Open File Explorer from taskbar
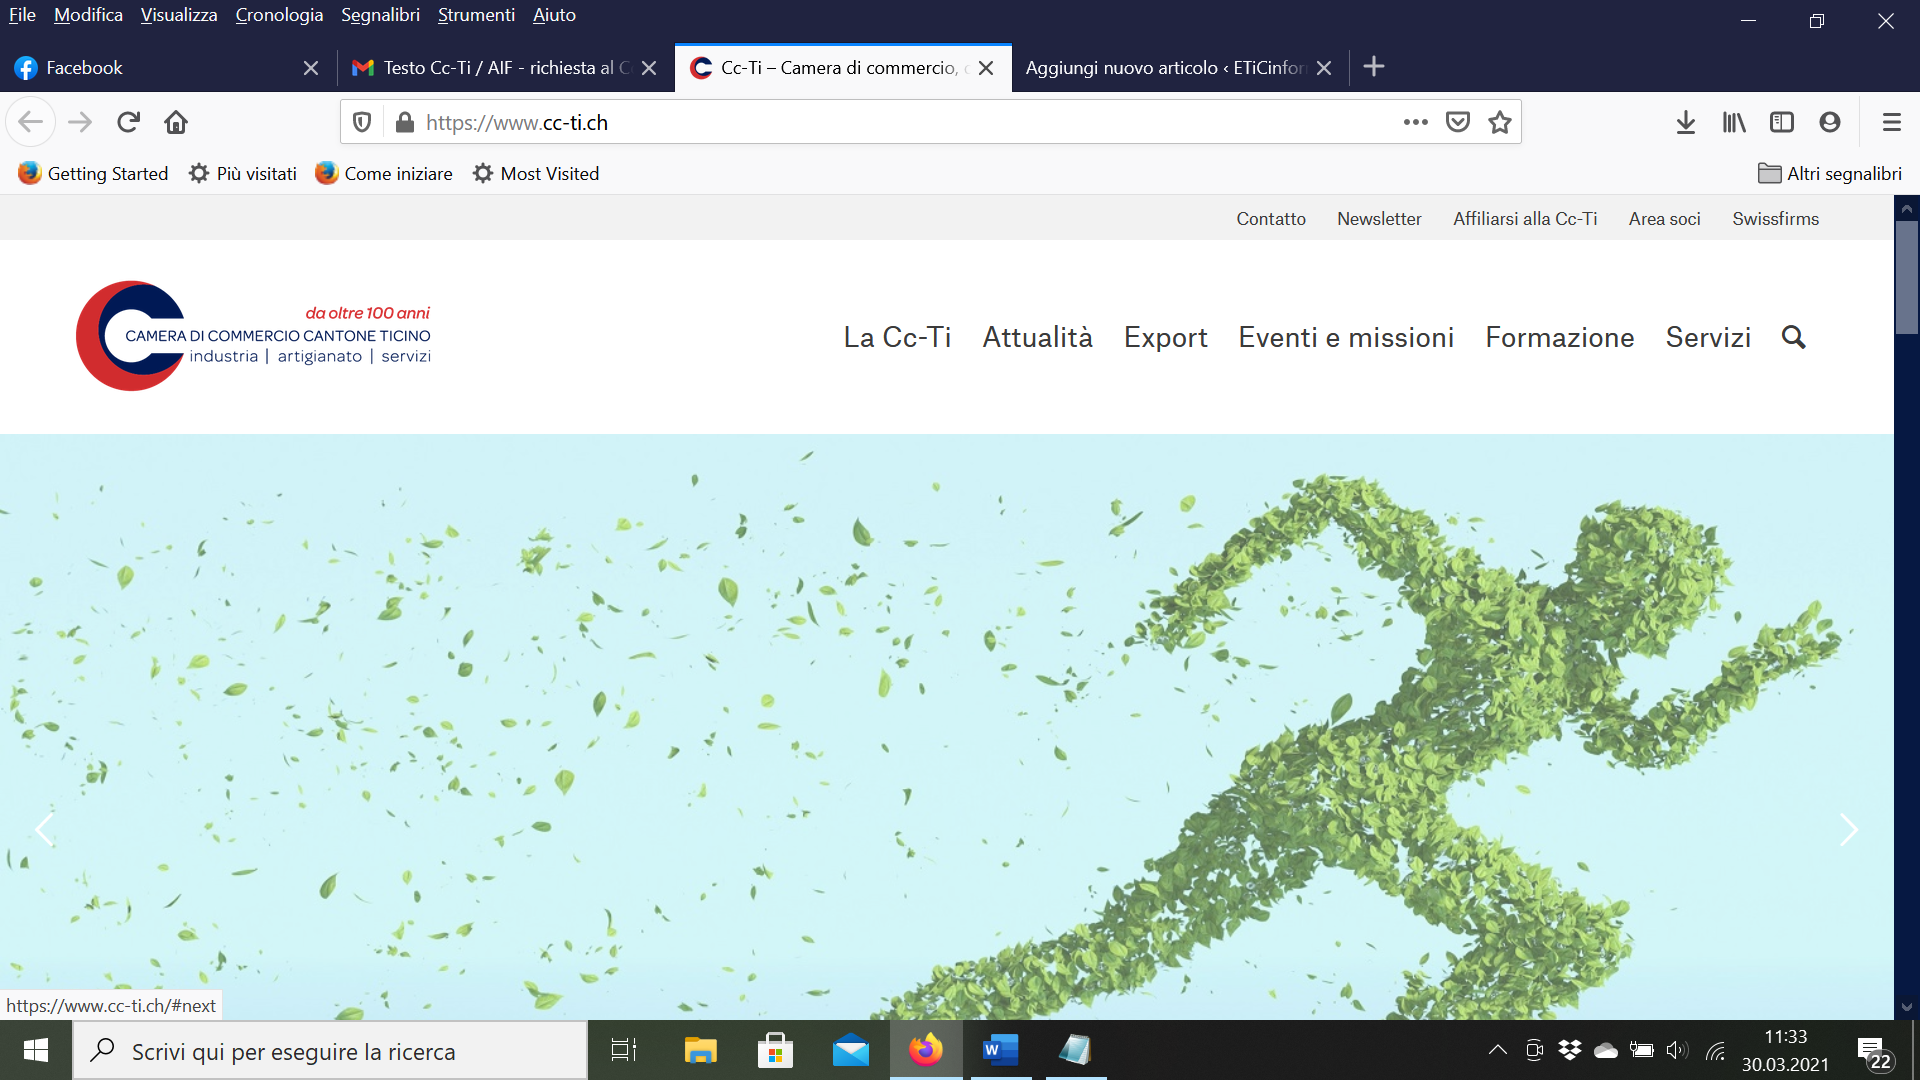The height and width of the screenshot is (1080, 1920). [x=700, y=1050]
